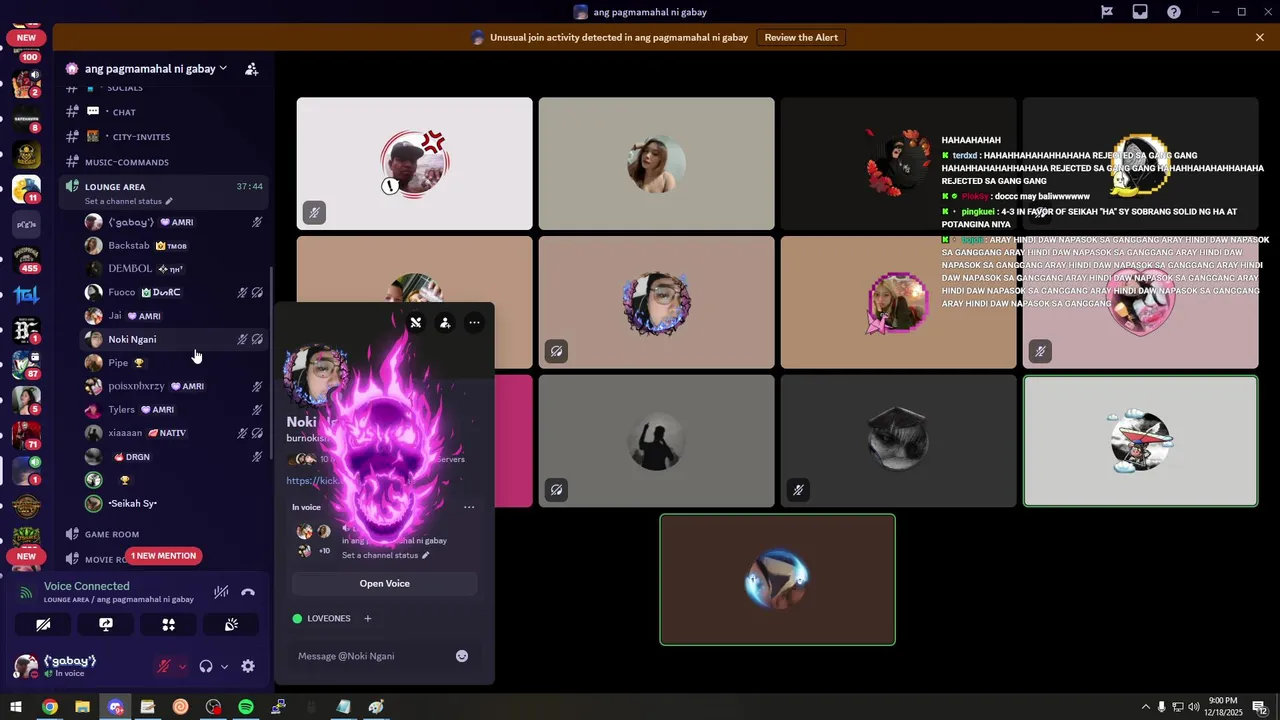The width and height of the screenshot is (1280, 720).
Task: Select voice member xiaaaan
Action: click(x=125, y=433)
